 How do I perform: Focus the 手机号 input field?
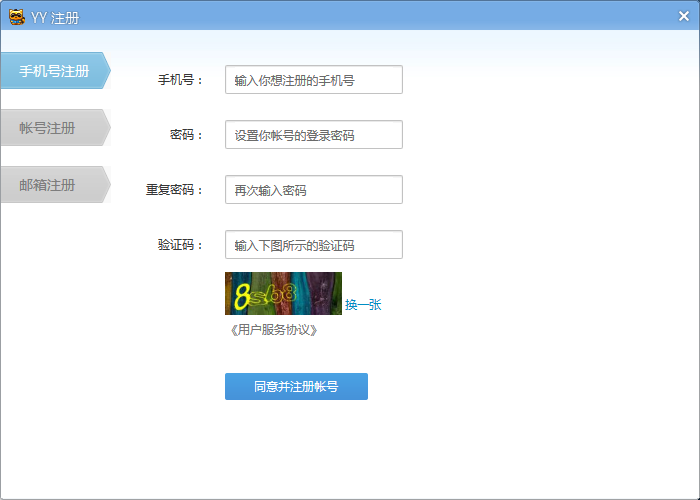pyautogui.click(x=314, y=79)
